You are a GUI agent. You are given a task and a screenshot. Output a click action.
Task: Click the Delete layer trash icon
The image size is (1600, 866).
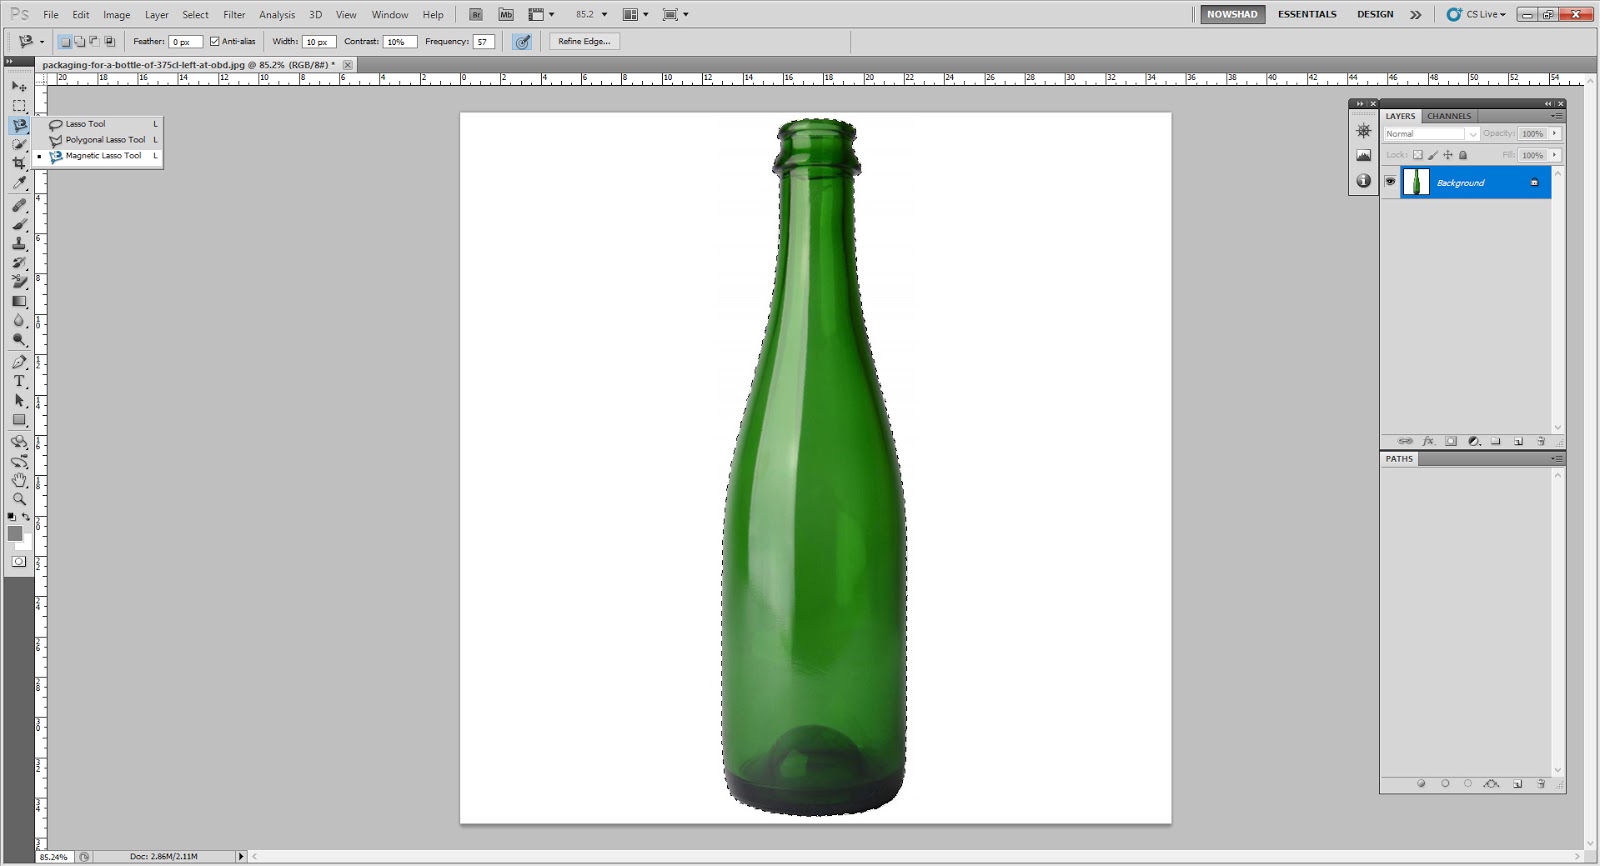pyautogui.click(x=1541, y=441)
